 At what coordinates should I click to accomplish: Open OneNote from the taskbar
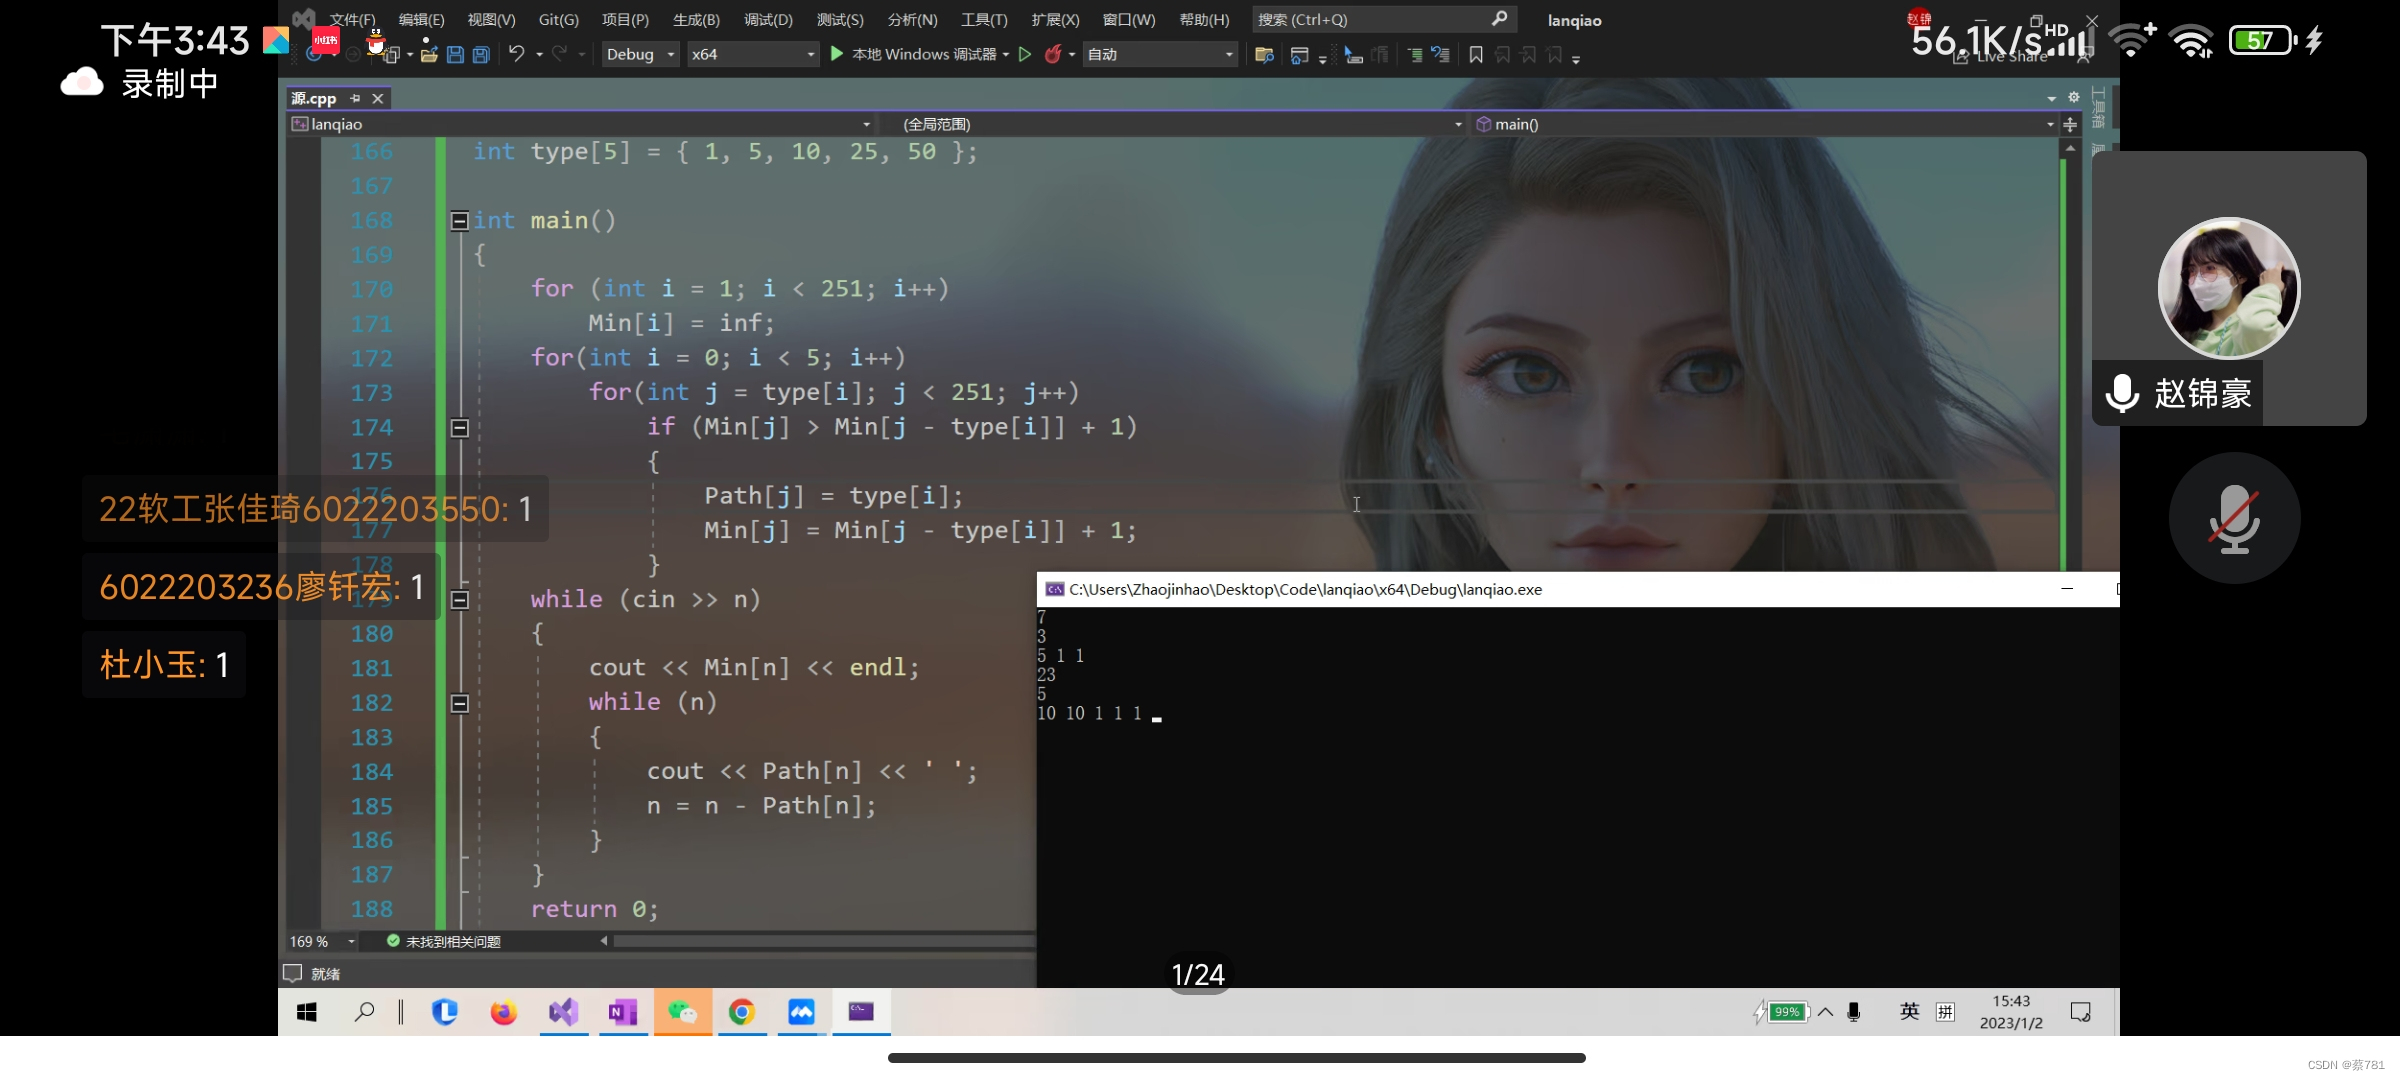(x=623, y=1012)
